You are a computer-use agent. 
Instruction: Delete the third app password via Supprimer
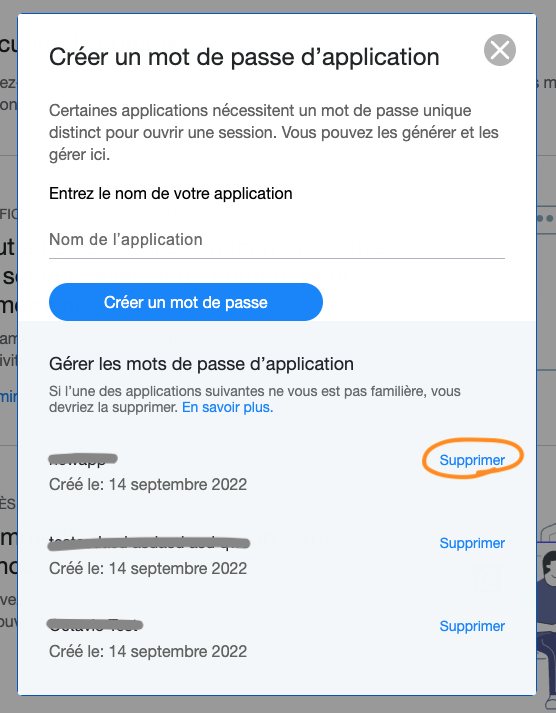(x=472, y=626)
